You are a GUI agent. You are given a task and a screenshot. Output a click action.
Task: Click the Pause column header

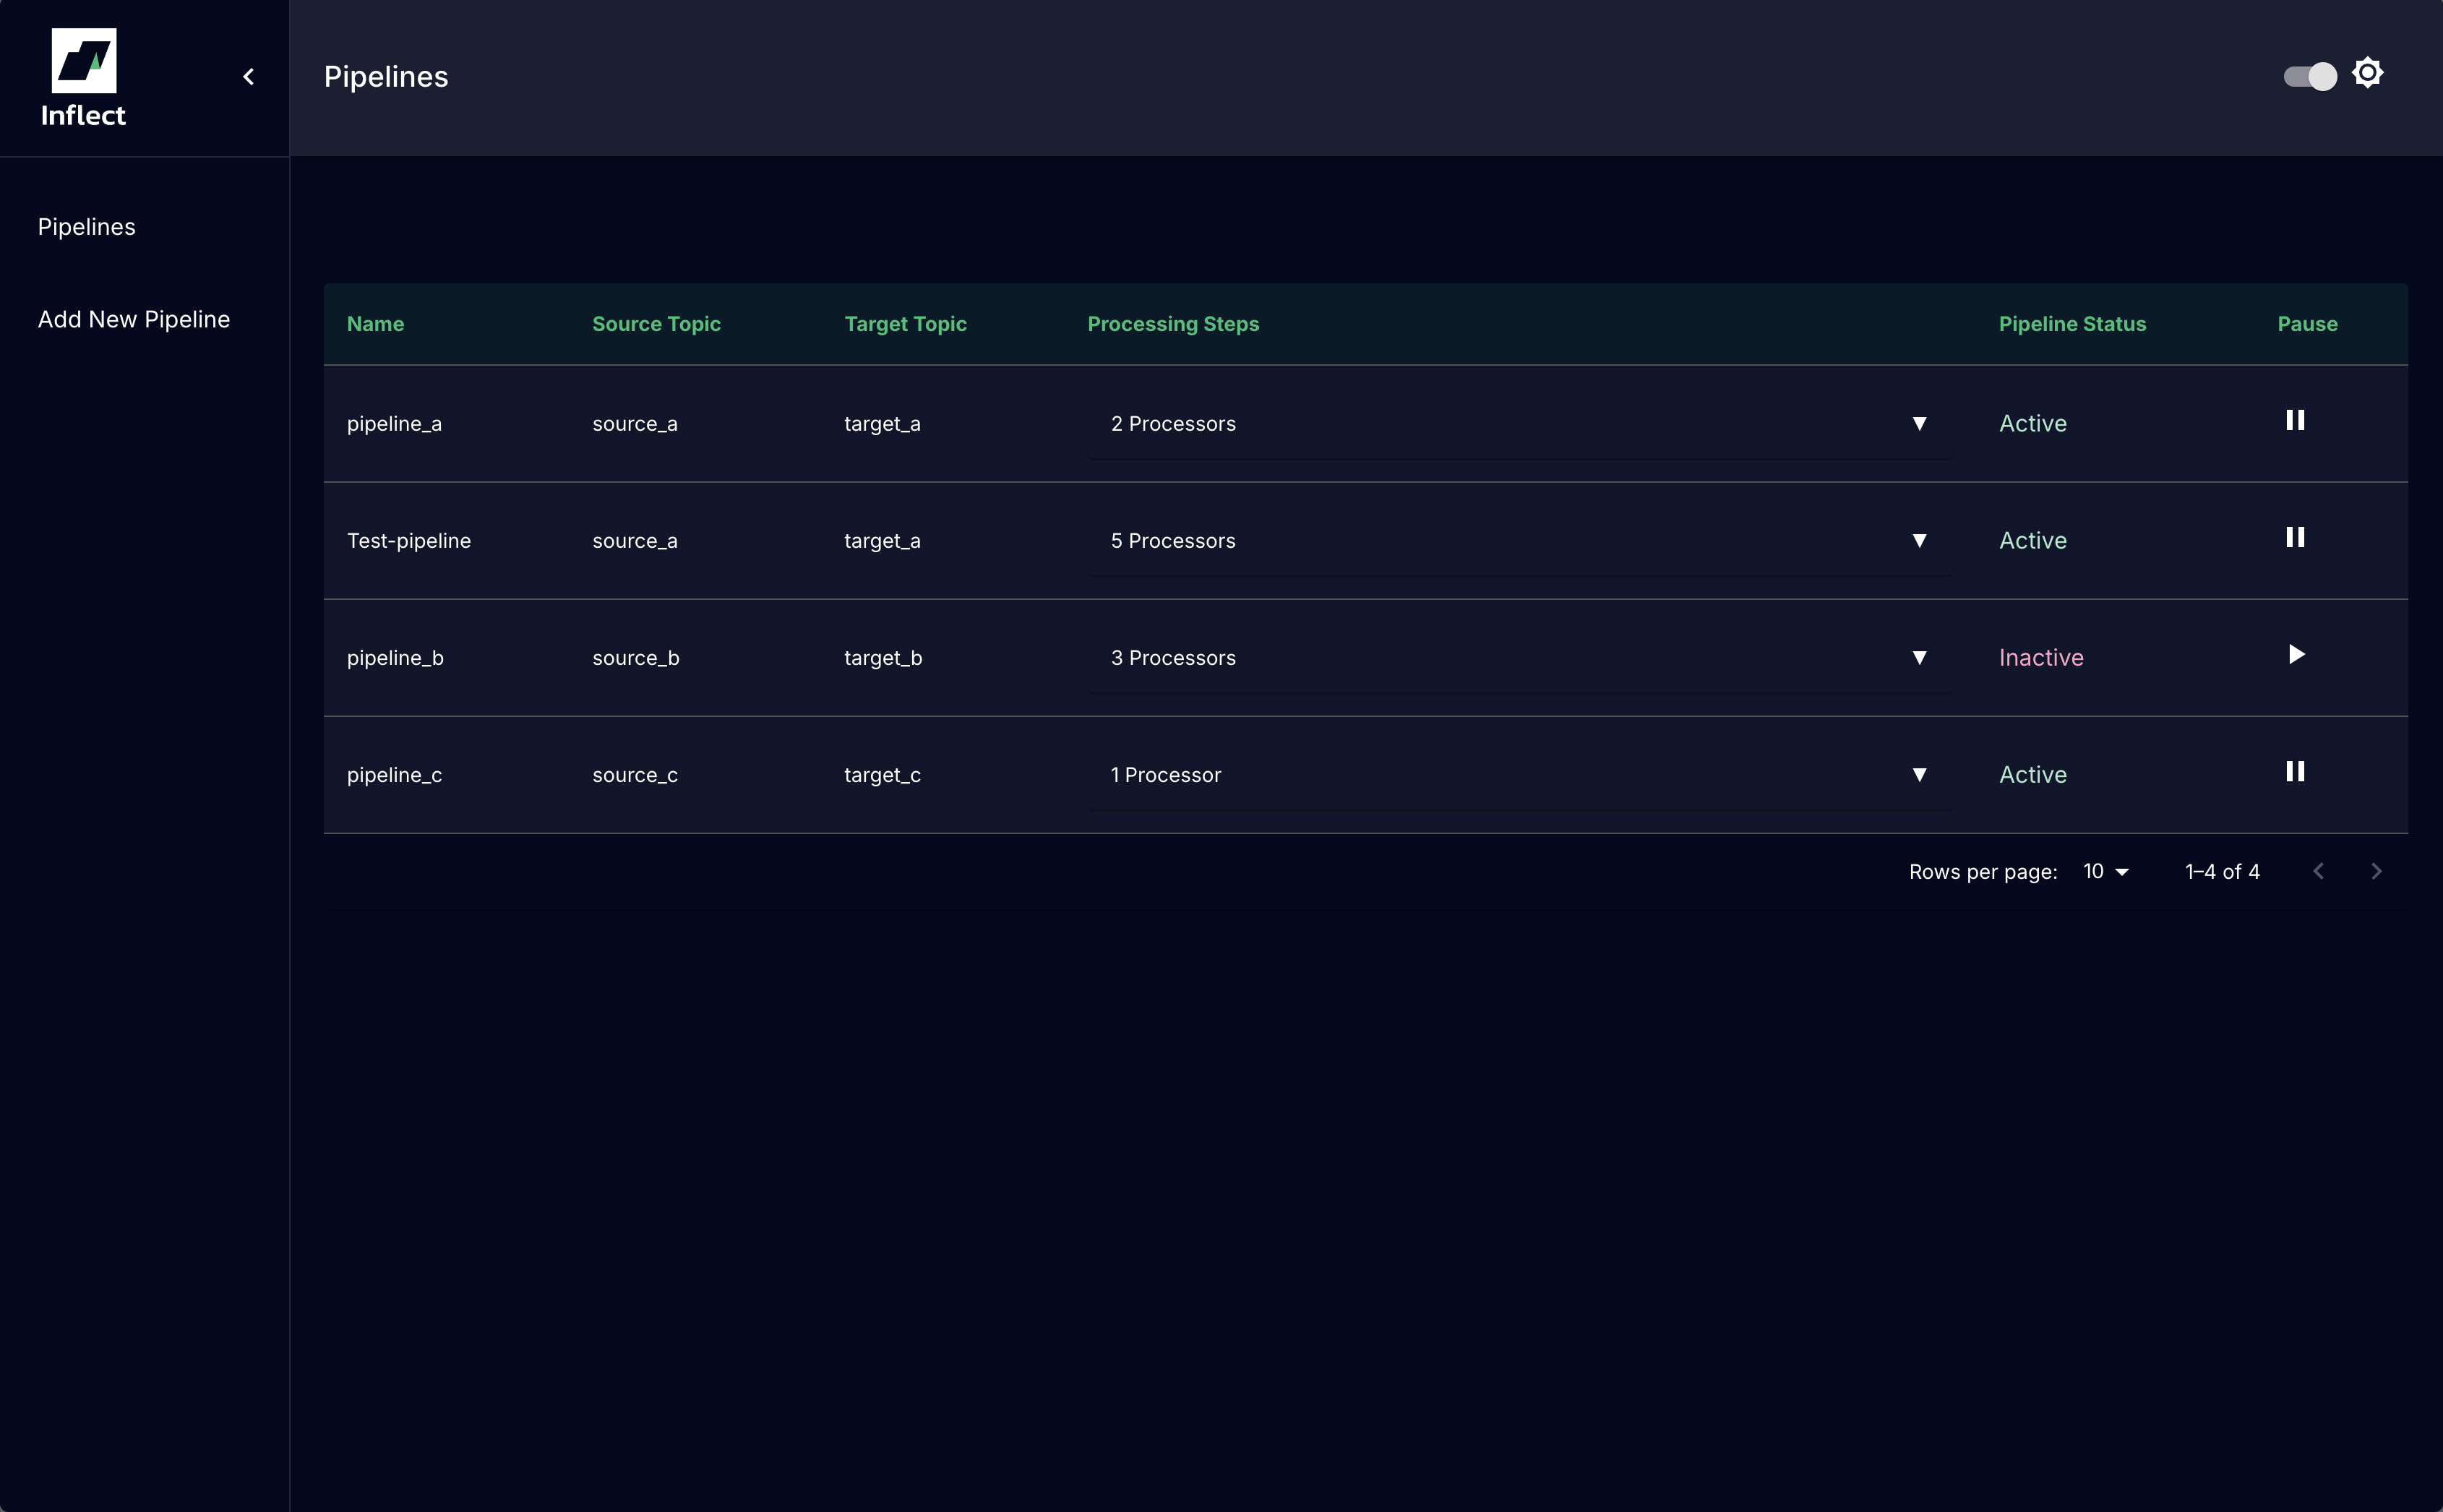click(2307, 324)
